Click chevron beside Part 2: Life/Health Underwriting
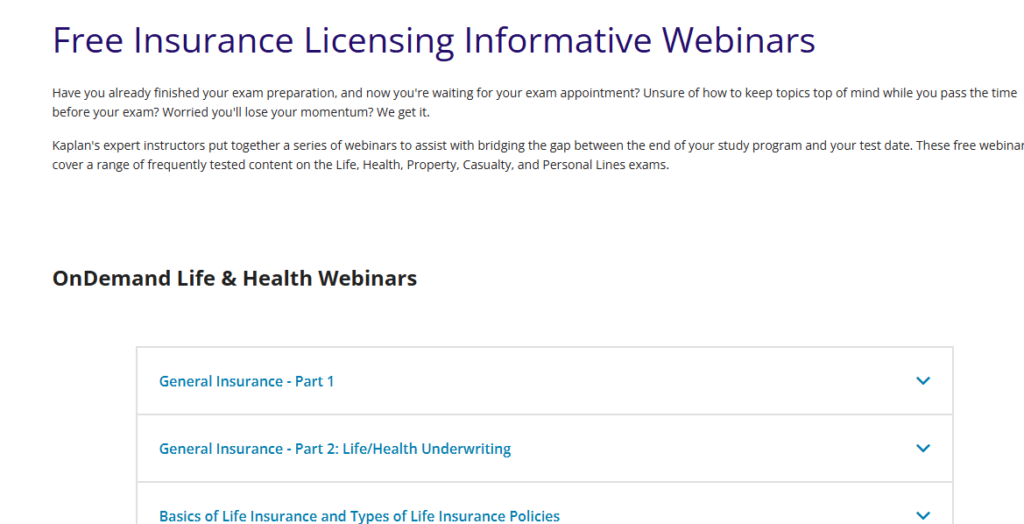The image size is (1024, 524). click(923, 449)
